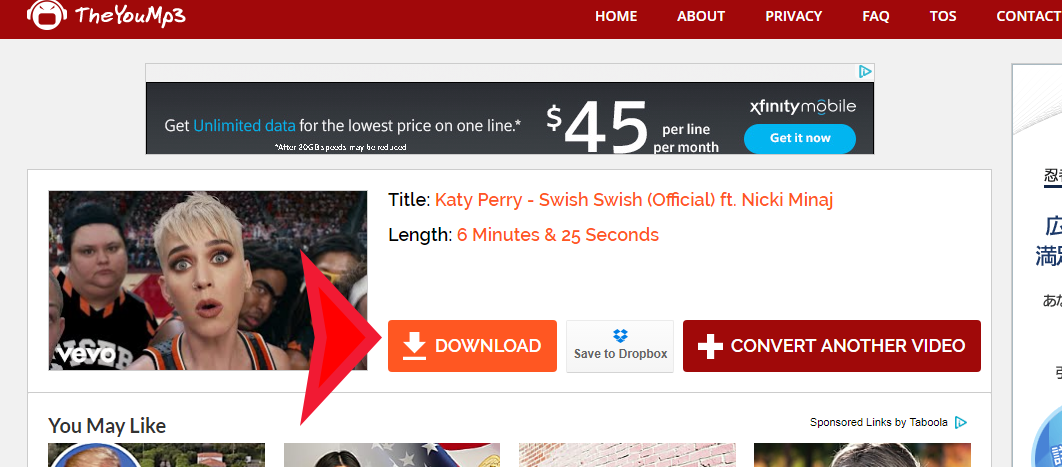Open the ABOUT page from navigation

pos(701,16)
